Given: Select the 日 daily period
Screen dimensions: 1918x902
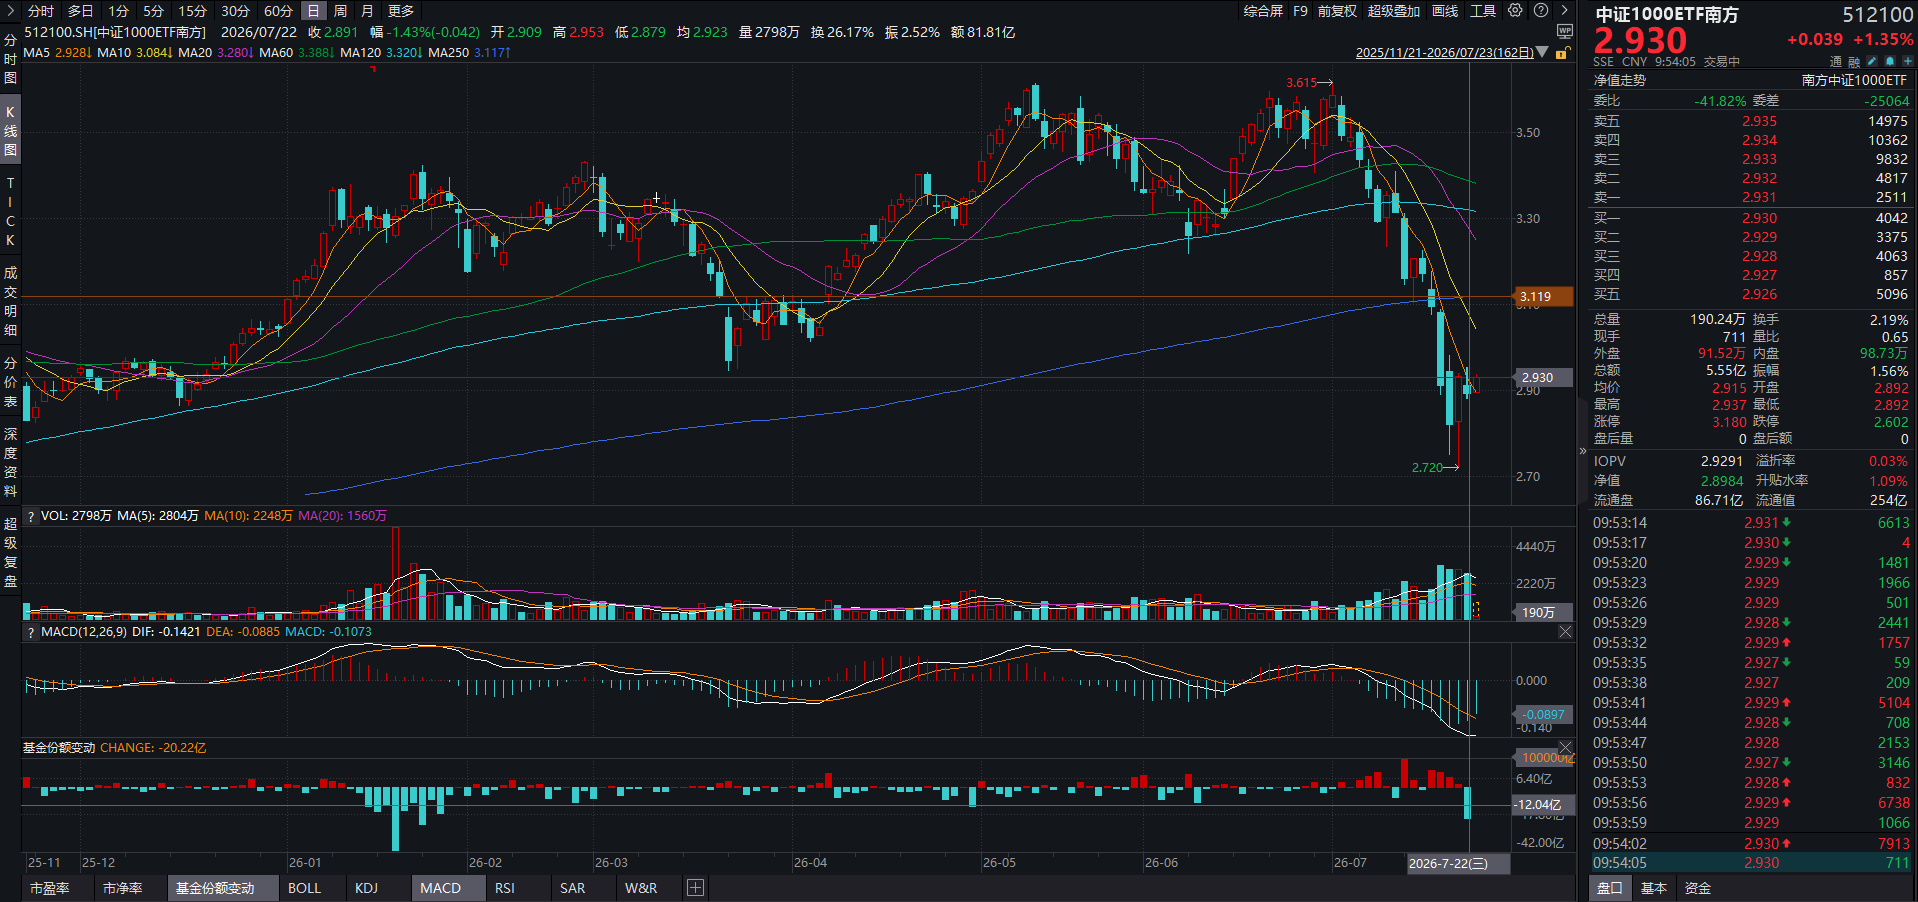Looking at the screenshot, I should [x=313, y=11].
